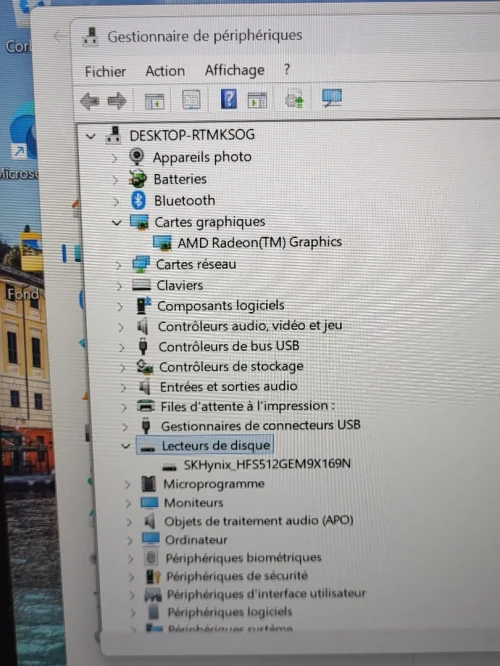Click the Properties toolbar icon

[191, 100]
